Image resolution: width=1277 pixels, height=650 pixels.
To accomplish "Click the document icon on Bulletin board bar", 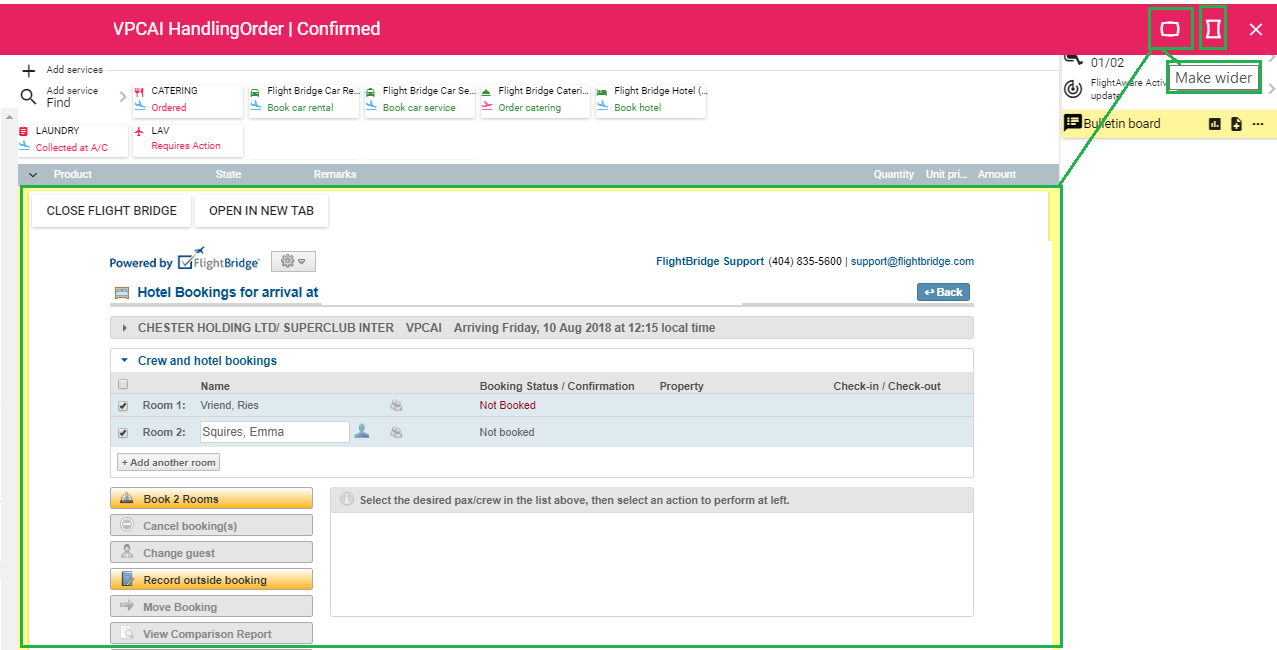I will [1236, 124].
